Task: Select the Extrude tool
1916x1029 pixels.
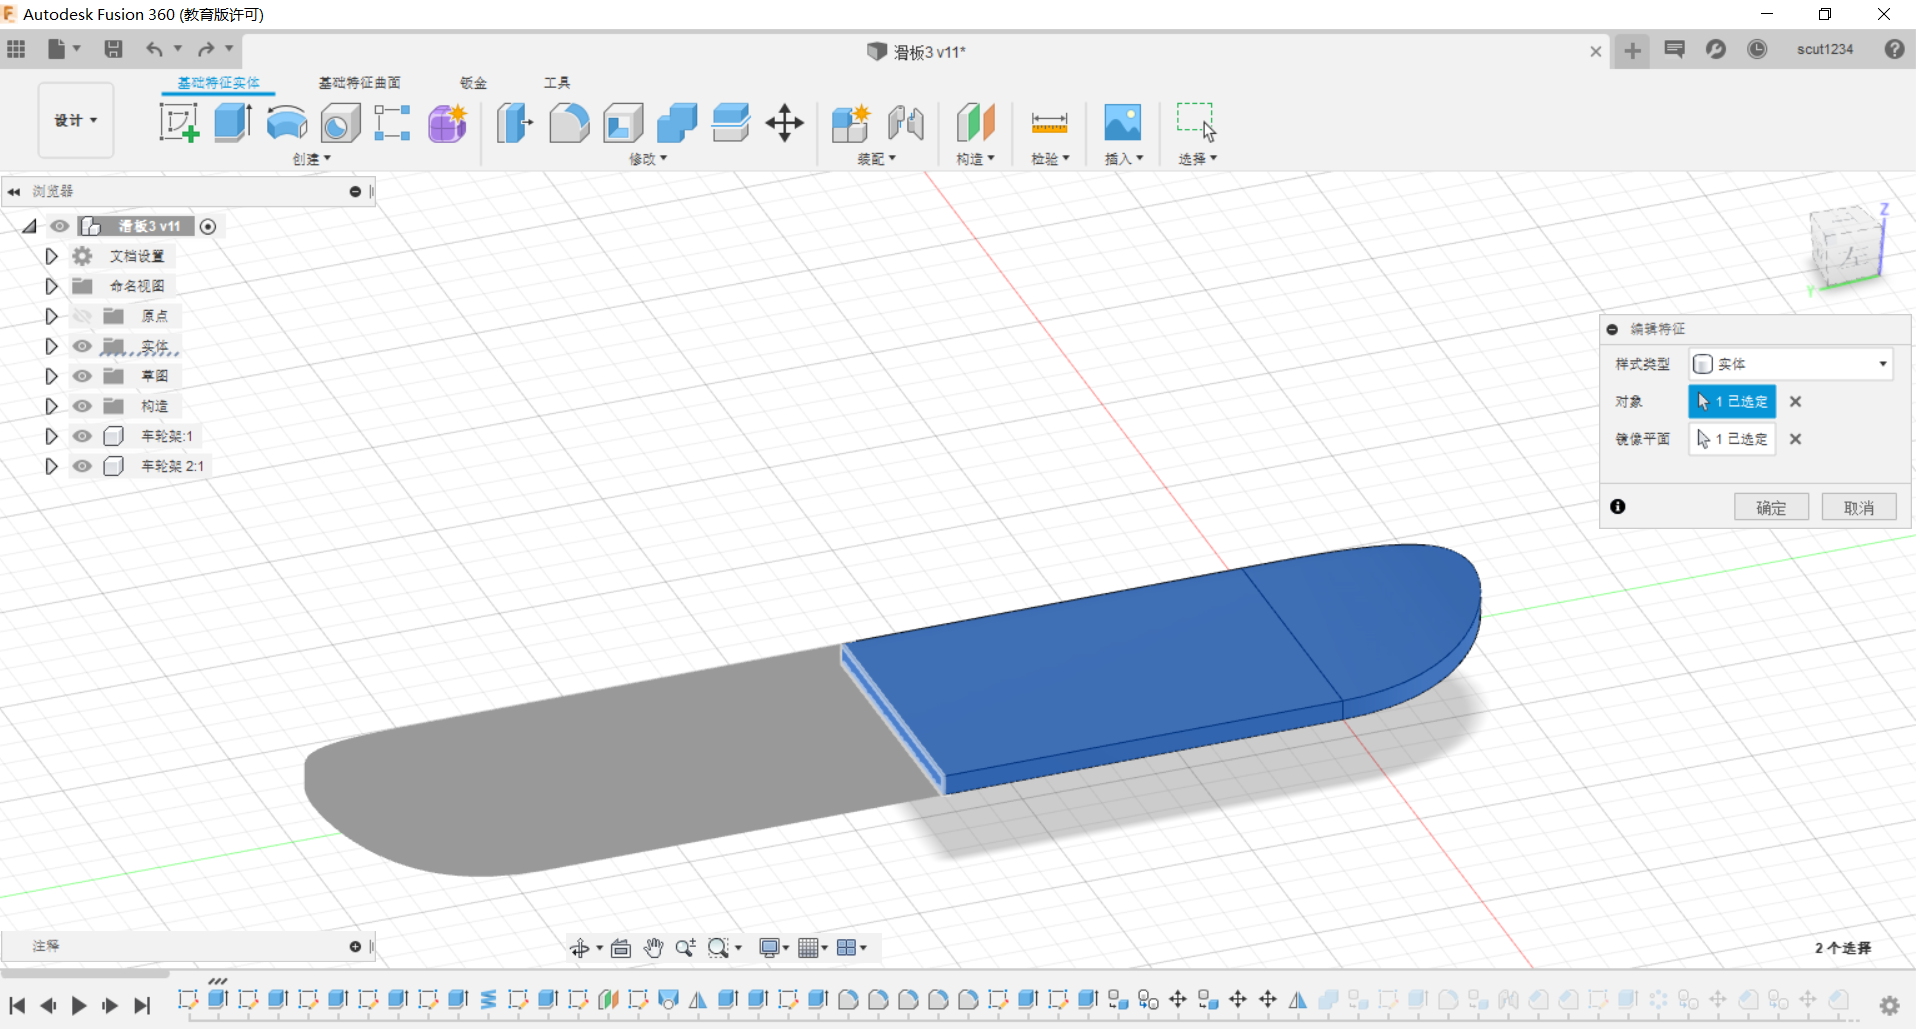Action: [233, 123]
